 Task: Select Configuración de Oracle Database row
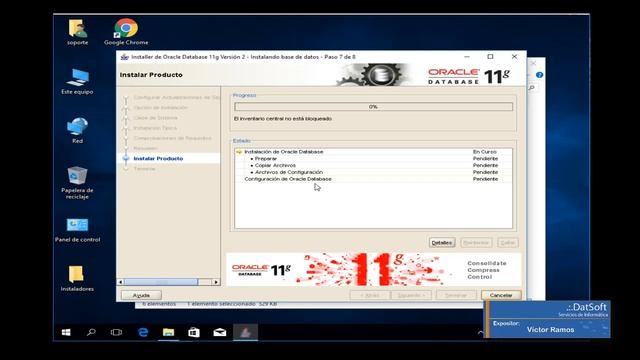pyautogui.click(x=373, y=179)
